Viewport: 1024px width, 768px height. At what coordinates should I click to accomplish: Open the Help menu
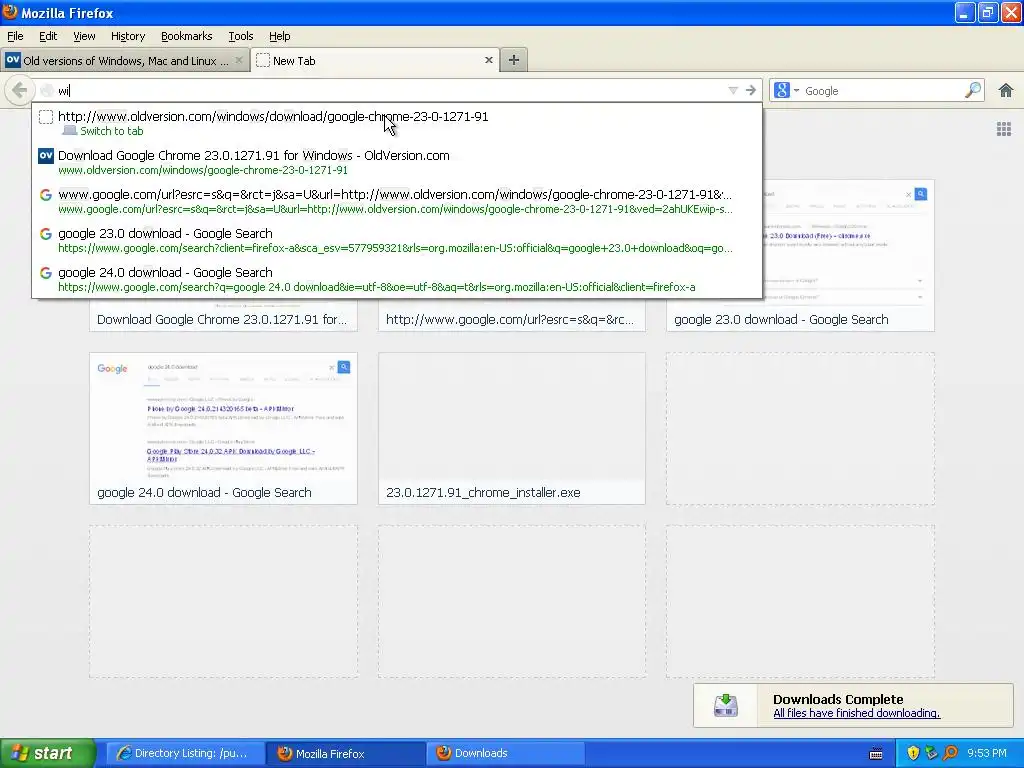280,36
